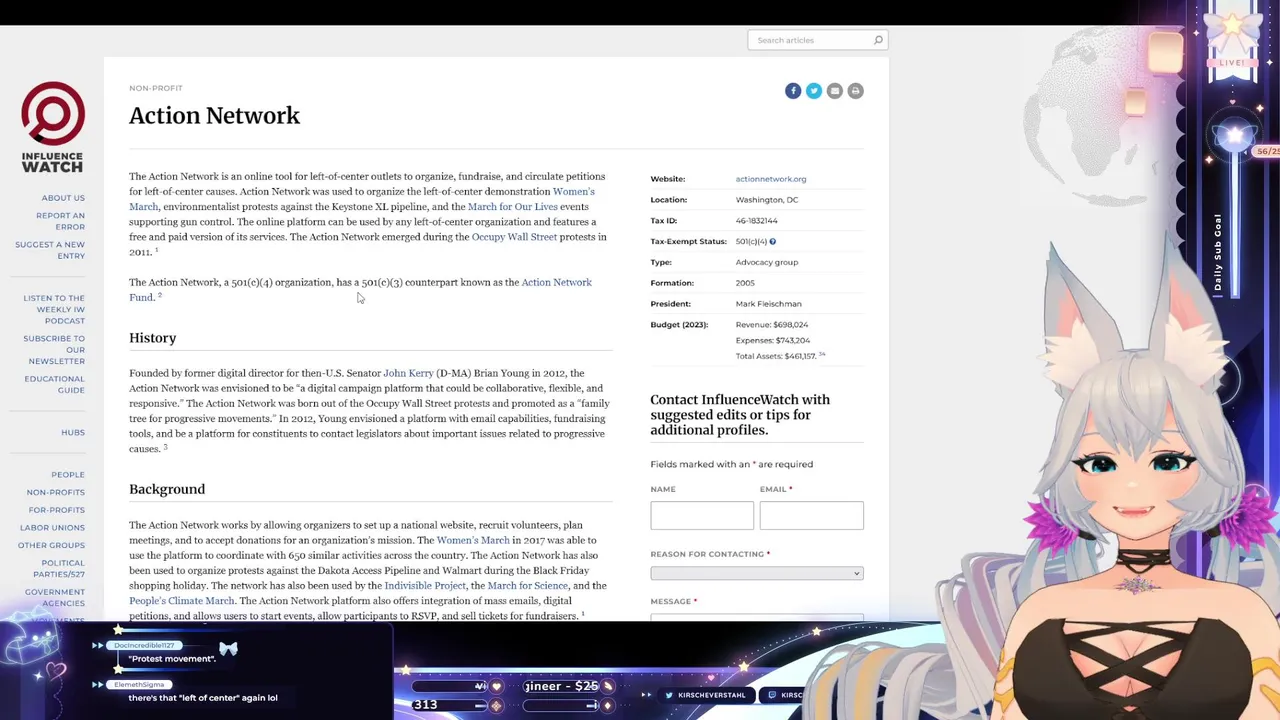Share the article on Twitter
Image resolution: width=1280 pixels, height=720 pixels.
pos(814,91)
